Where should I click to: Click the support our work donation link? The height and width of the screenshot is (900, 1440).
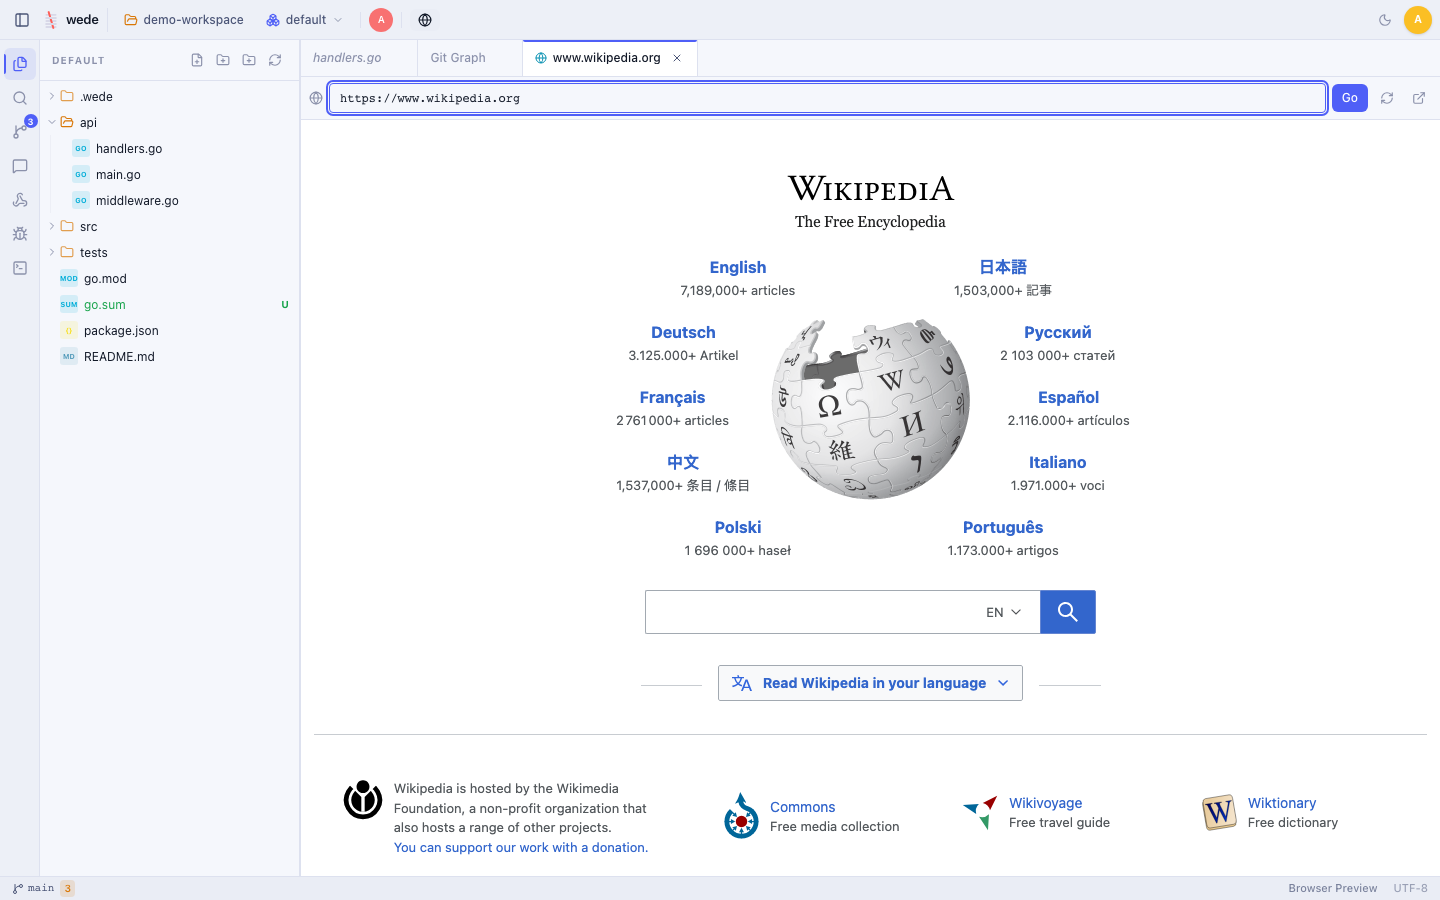click(521, 847)
